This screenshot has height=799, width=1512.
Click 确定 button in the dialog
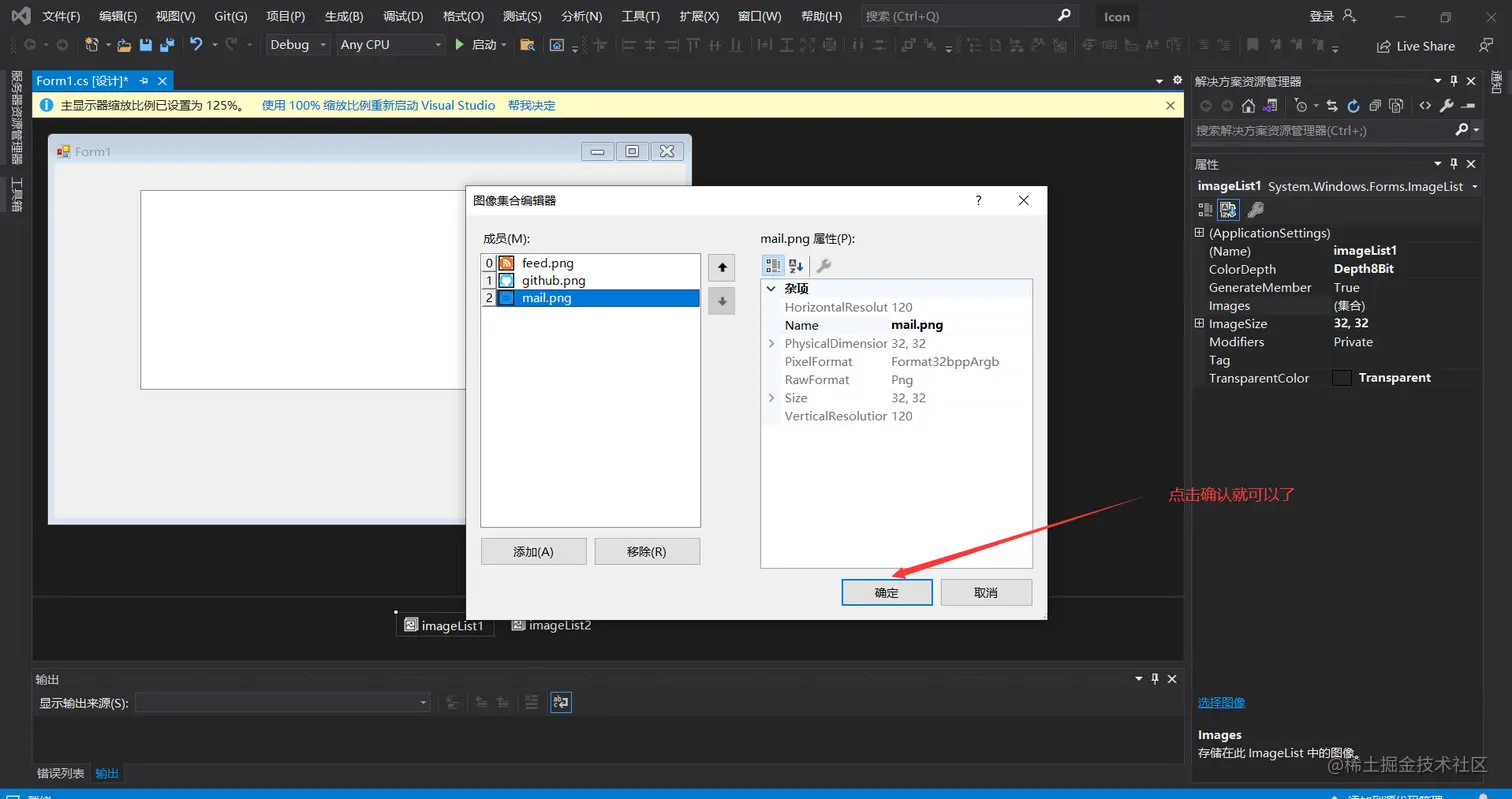(x=887, y=593)
